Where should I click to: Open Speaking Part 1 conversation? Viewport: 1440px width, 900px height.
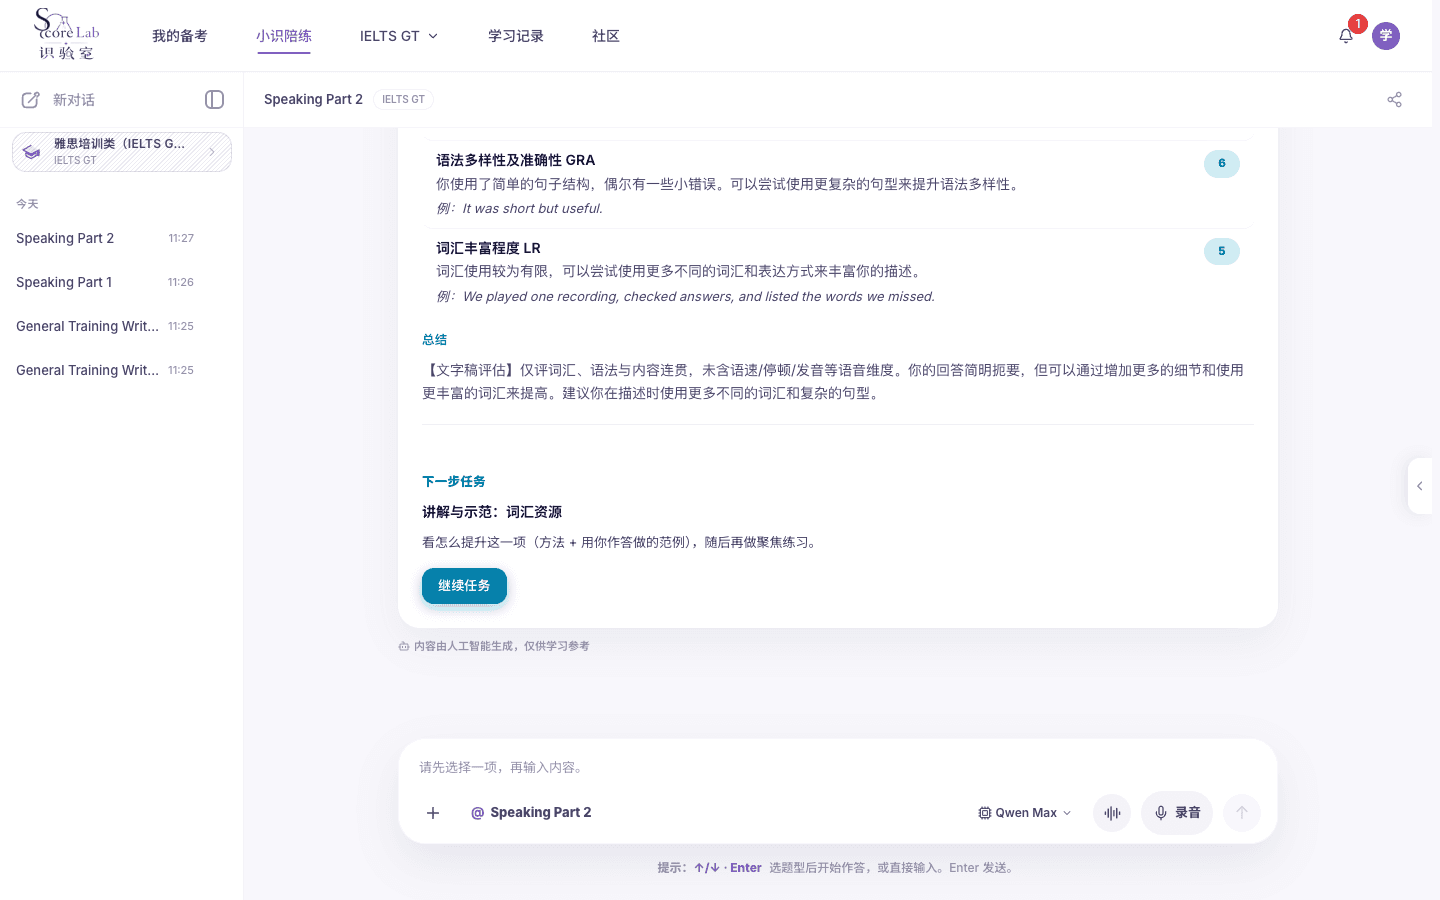(x=105, y=282)
